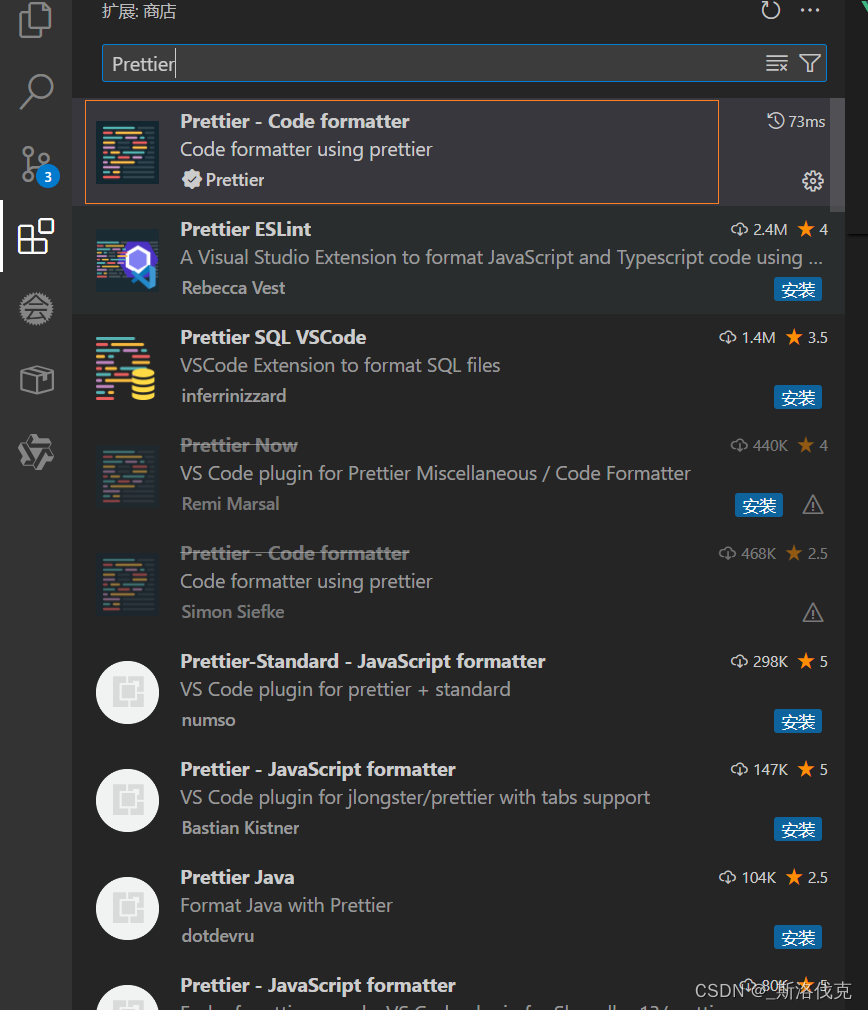The height and width of the screenshot is (1010, 868).
Task: Click the 5 star rating on Prettier-Standard
Action: pos(813,662)
